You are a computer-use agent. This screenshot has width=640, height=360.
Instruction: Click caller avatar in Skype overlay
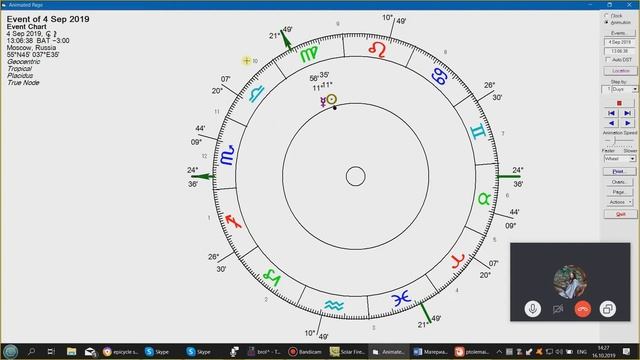click(570, 281)
